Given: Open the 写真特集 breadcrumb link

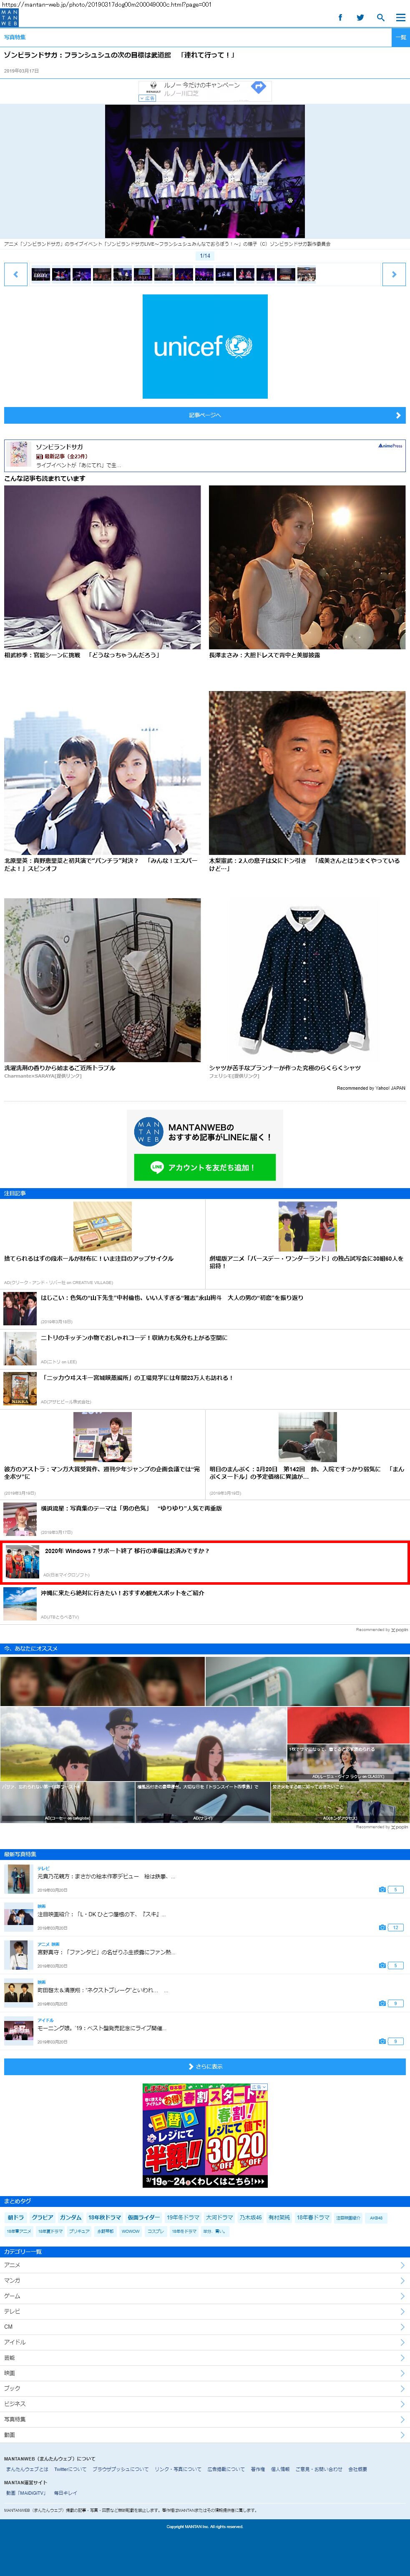Looking at the screenshot, I should [x=15, y=37].
